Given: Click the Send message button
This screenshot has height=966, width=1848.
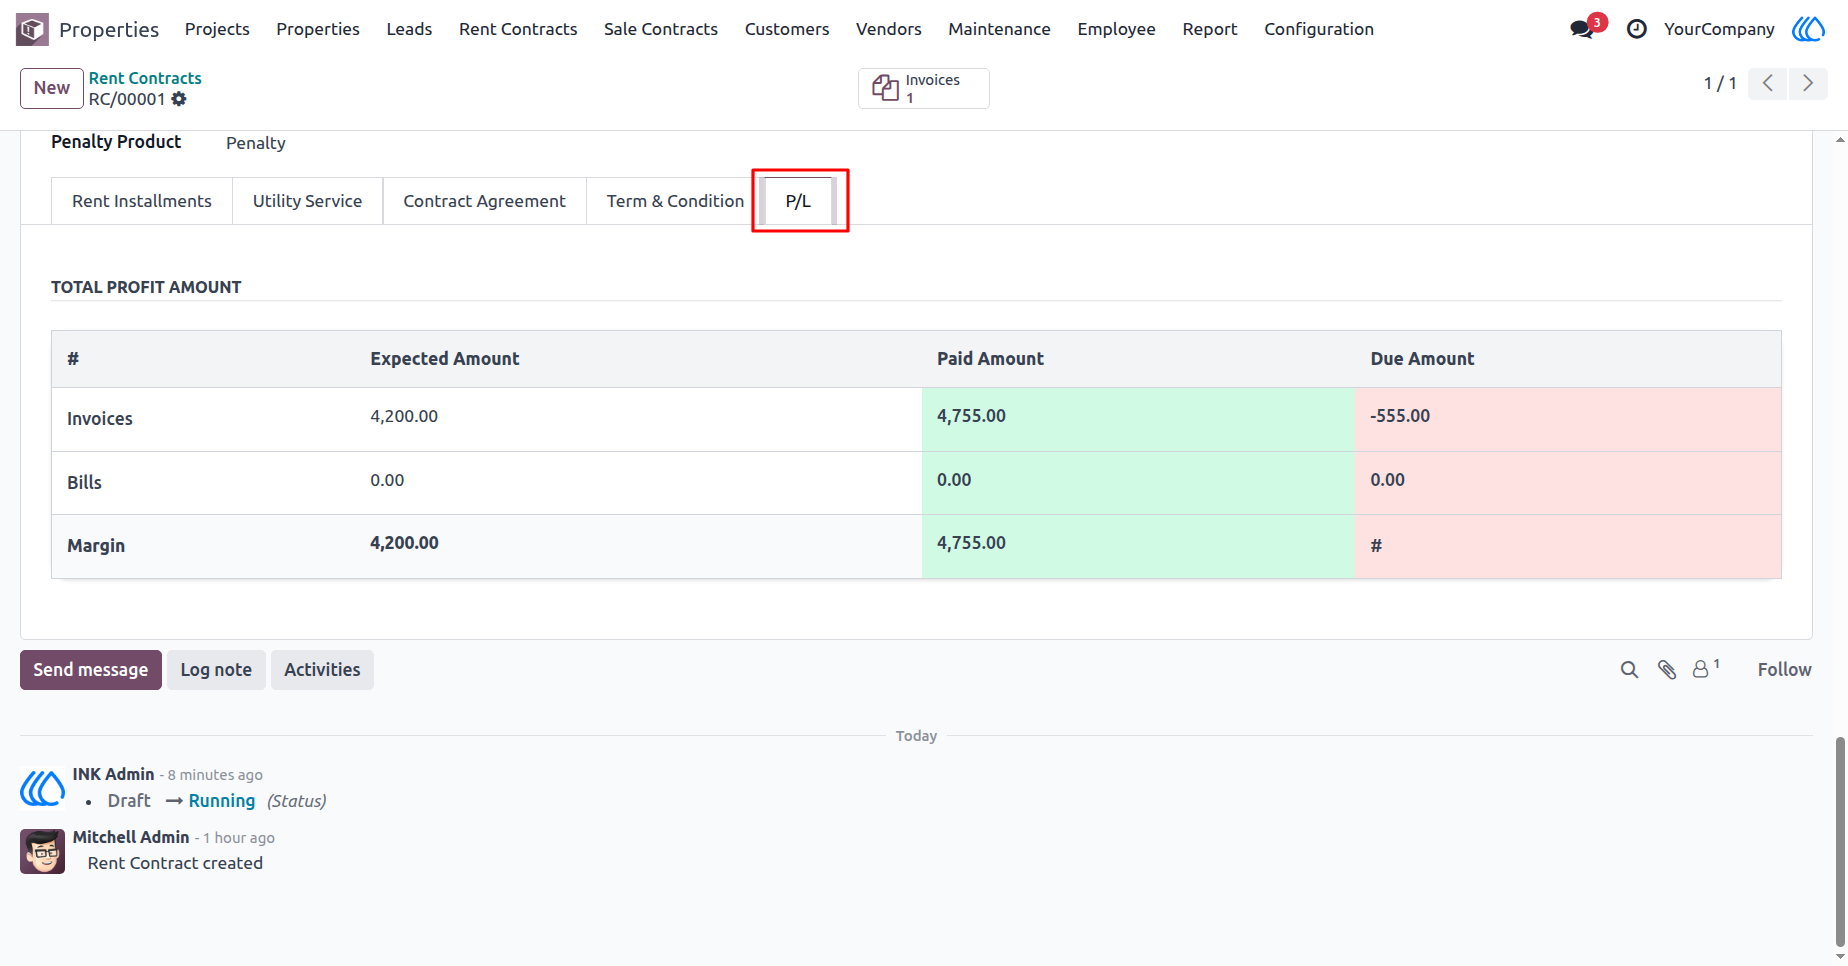Looking at the screenshot, I should [91, 670].
